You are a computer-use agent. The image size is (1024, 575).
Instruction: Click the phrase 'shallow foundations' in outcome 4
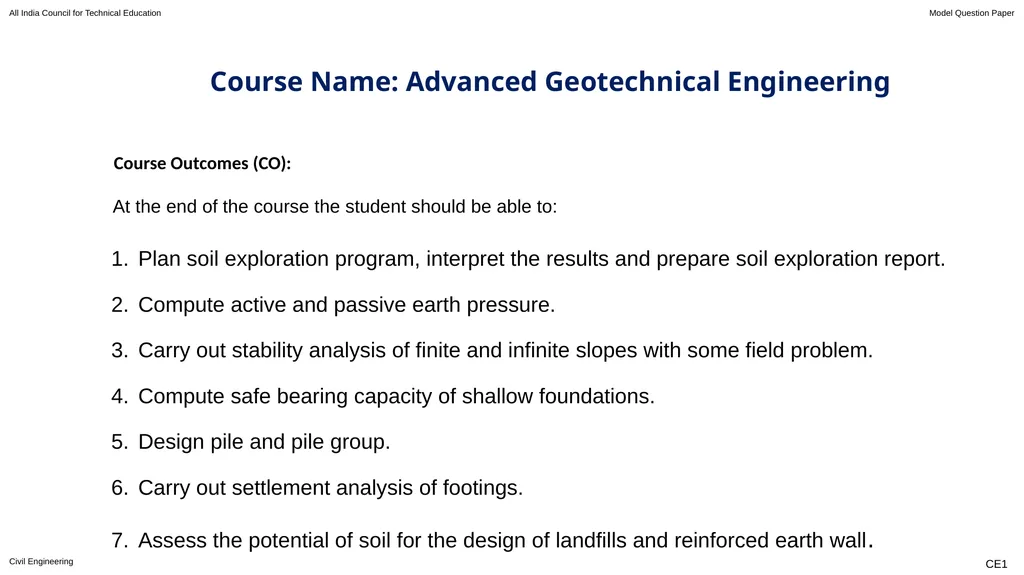[x=558, y=397]
